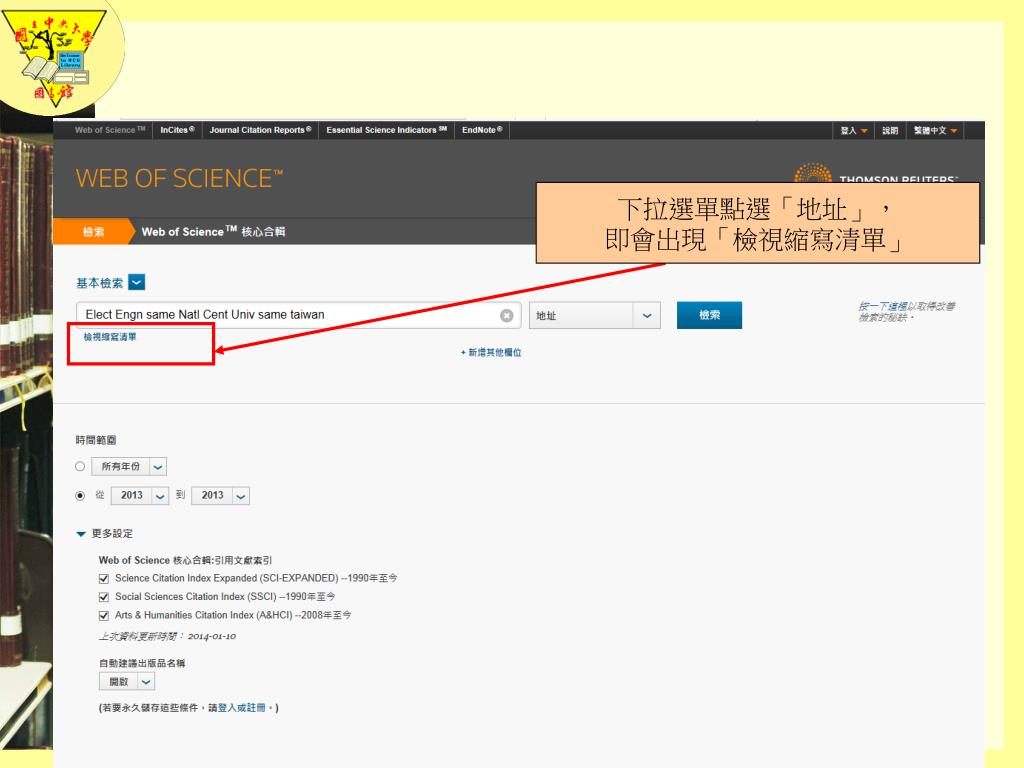Click the Web of Science 核心合輯 heading
This screenshot has height=768, width=1024.
pyautogui.click(x=213, y=232)
